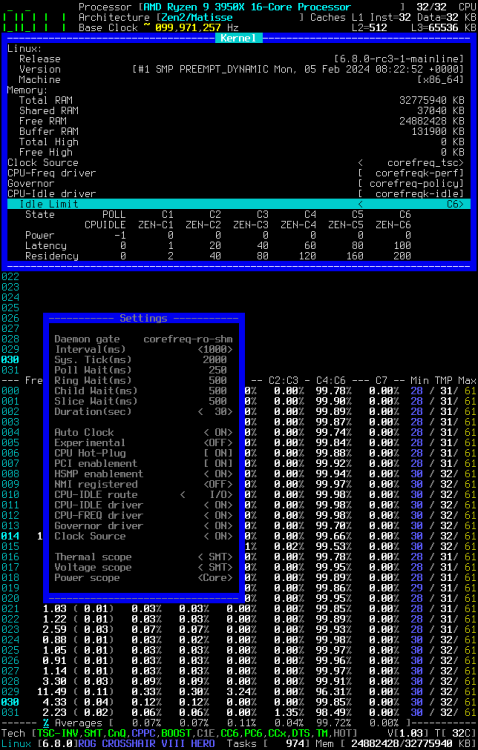Select CPU row 023 frequency 2.59
The width and height of the screenshot is (478, 750).
point(55,629)
